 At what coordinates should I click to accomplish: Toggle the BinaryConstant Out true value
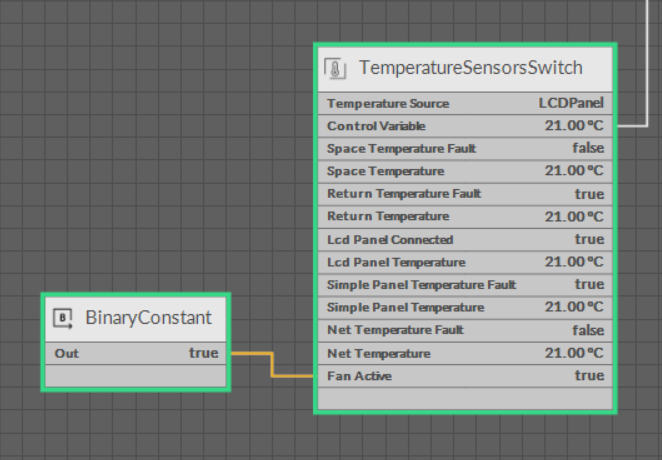(203, 353)
